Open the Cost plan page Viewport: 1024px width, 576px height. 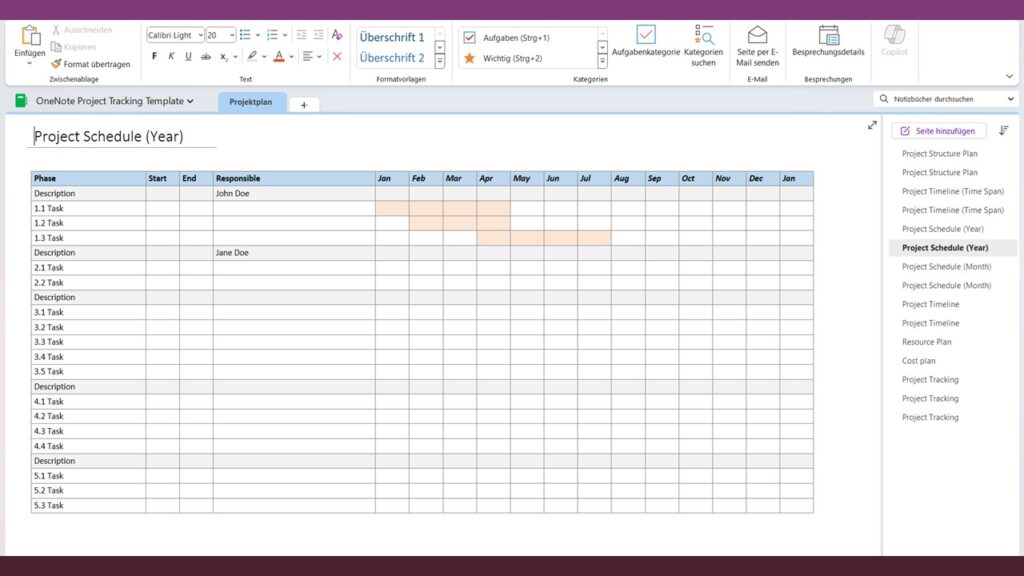pos(918,360)
